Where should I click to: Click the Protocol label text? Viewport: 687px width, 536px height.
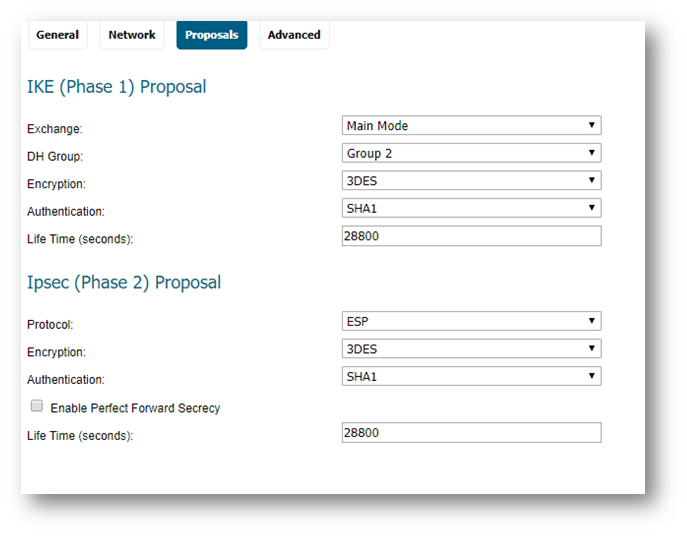click(x=50, y=325)
